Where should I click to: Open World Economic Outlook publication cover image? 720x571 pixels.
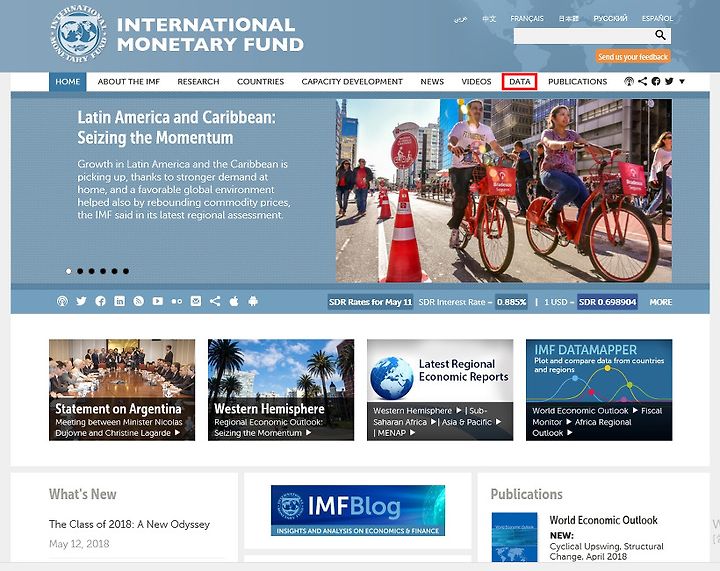tap(514, 537)
